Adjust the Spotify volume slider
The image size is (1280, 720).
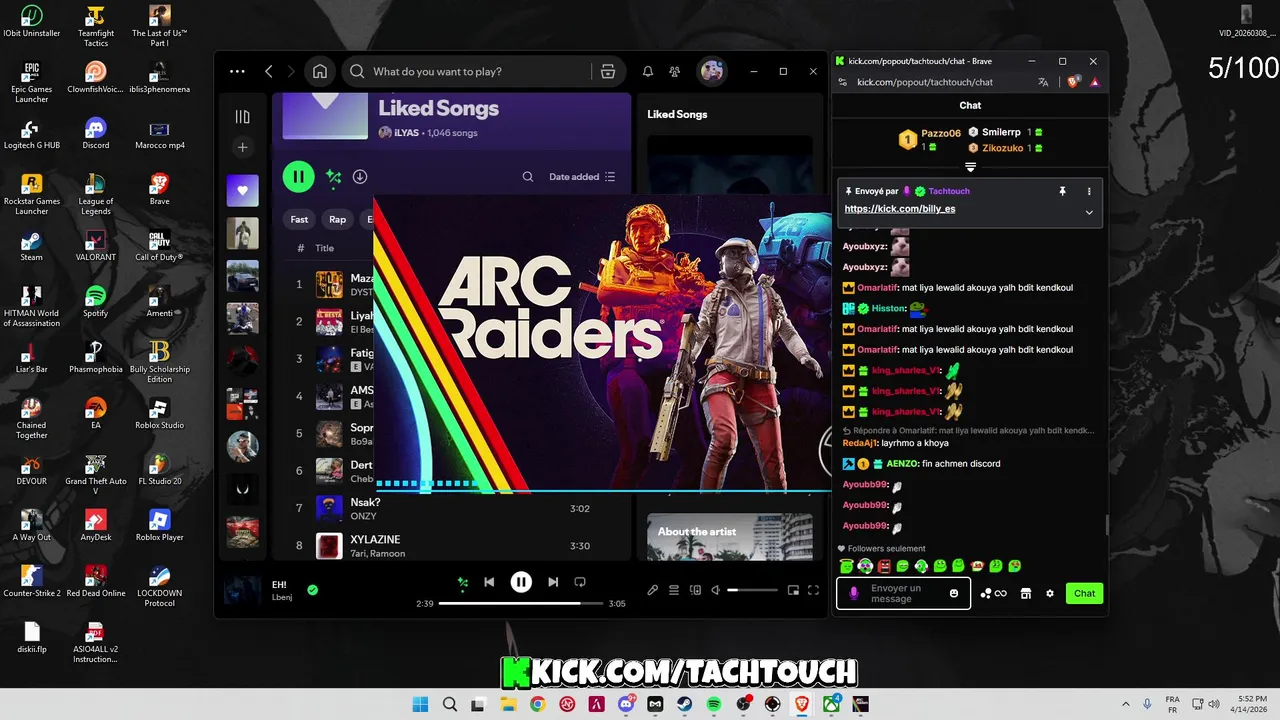tap(752, 590)
